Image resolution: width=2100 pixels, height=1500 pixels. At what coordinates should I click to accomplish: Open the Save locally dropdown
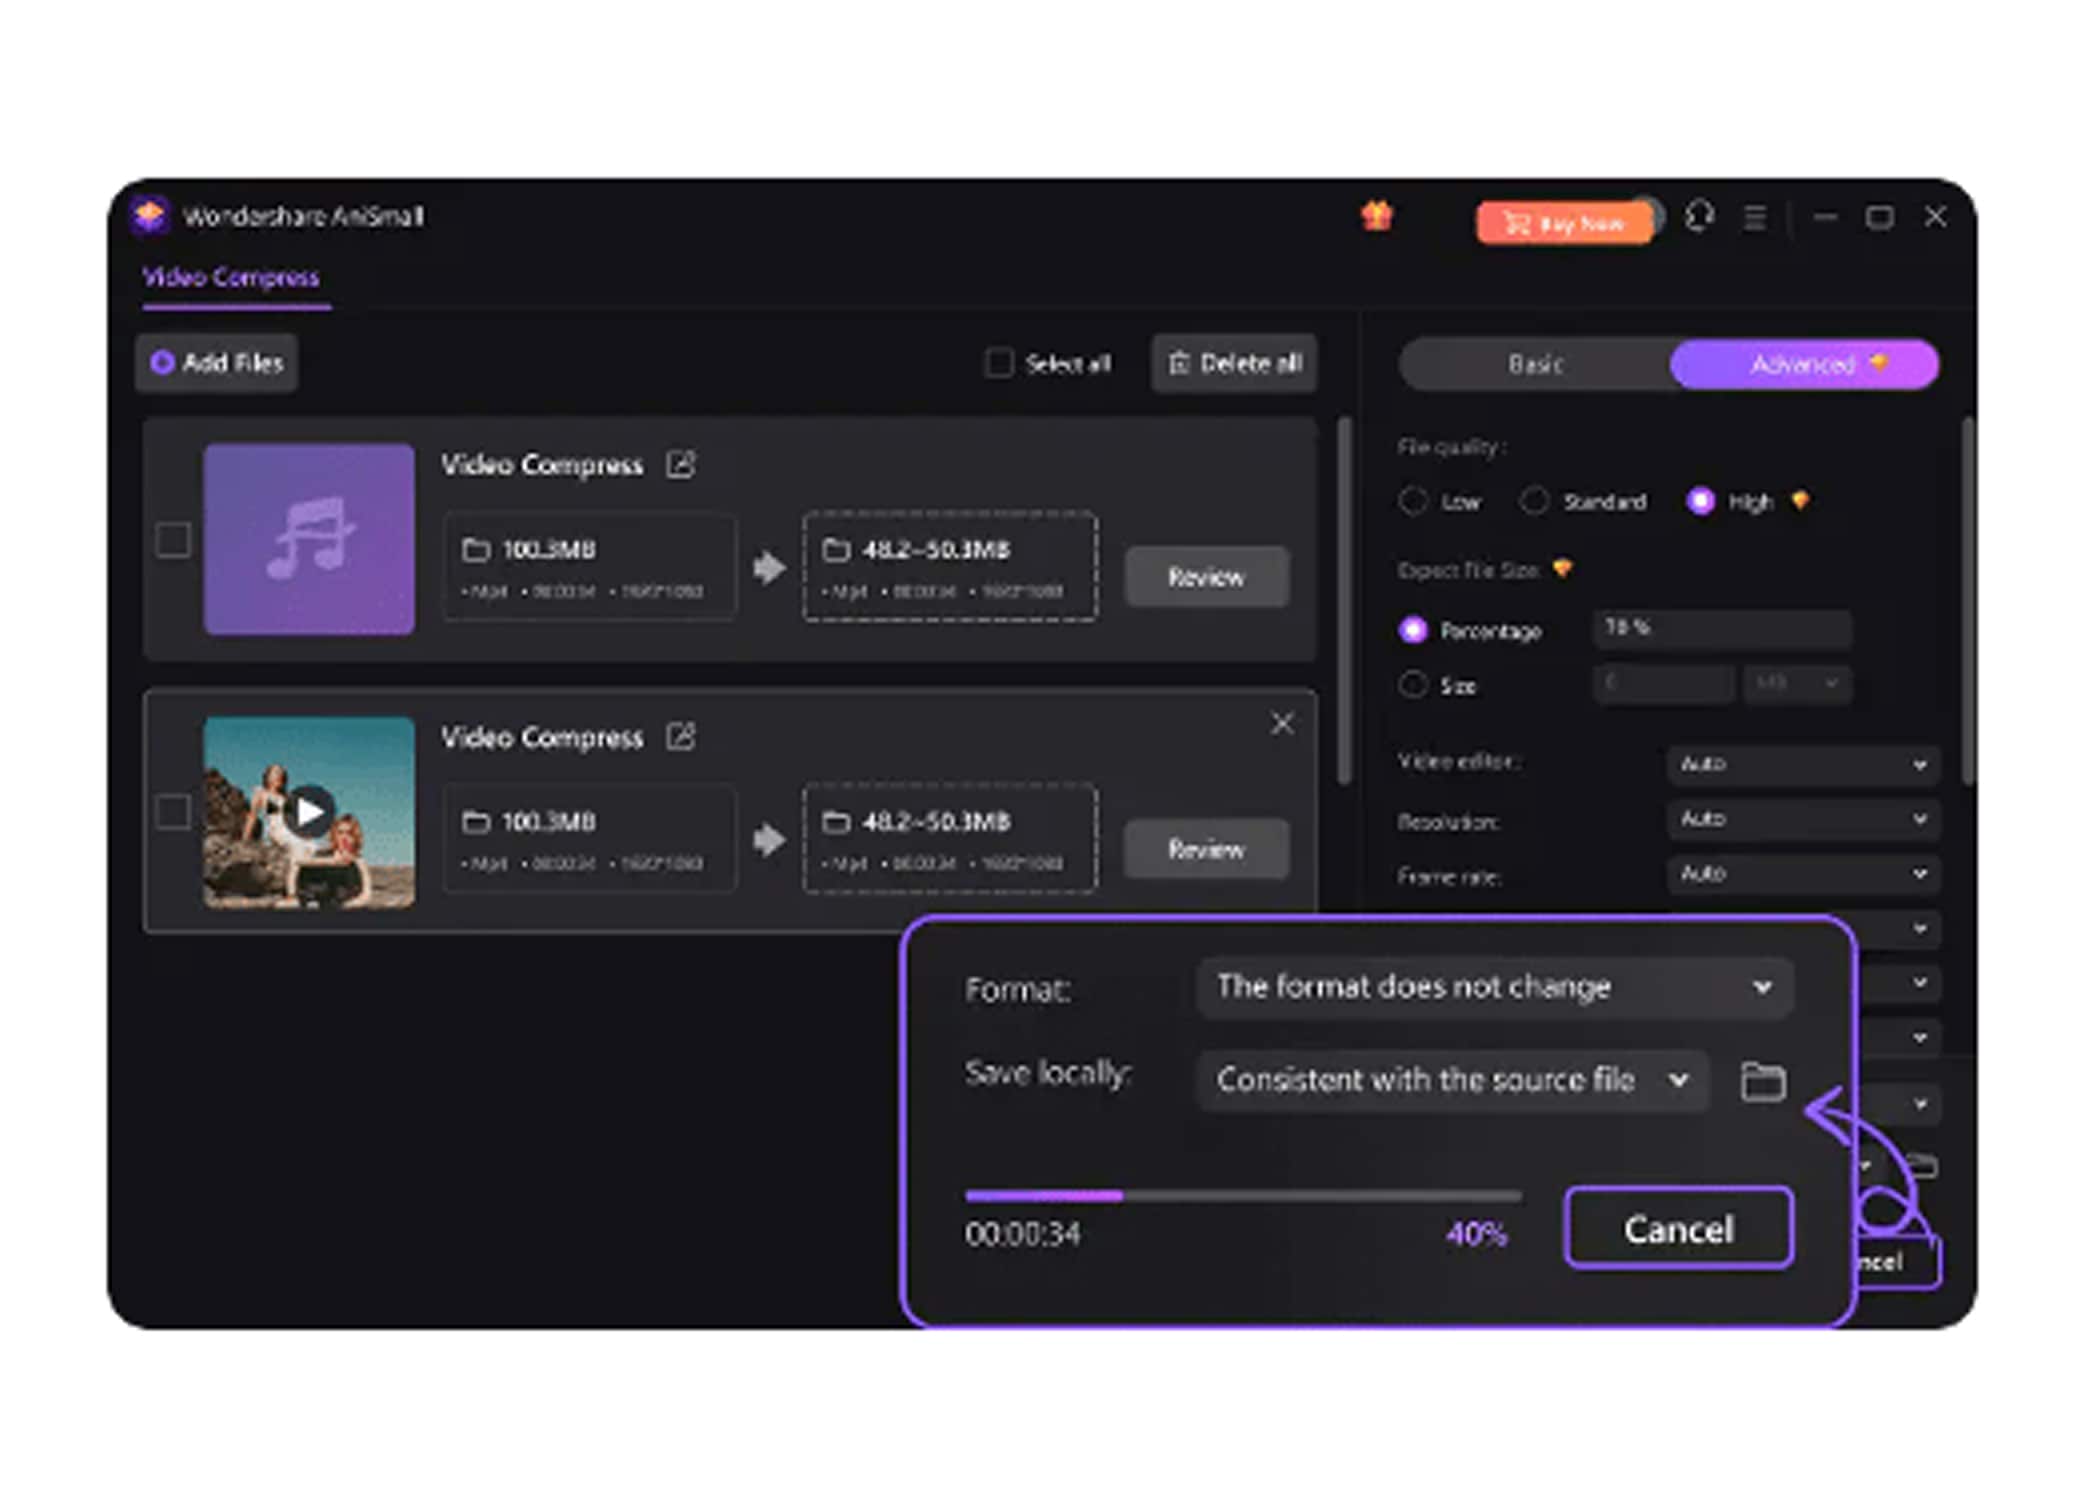point(1451,1080)
